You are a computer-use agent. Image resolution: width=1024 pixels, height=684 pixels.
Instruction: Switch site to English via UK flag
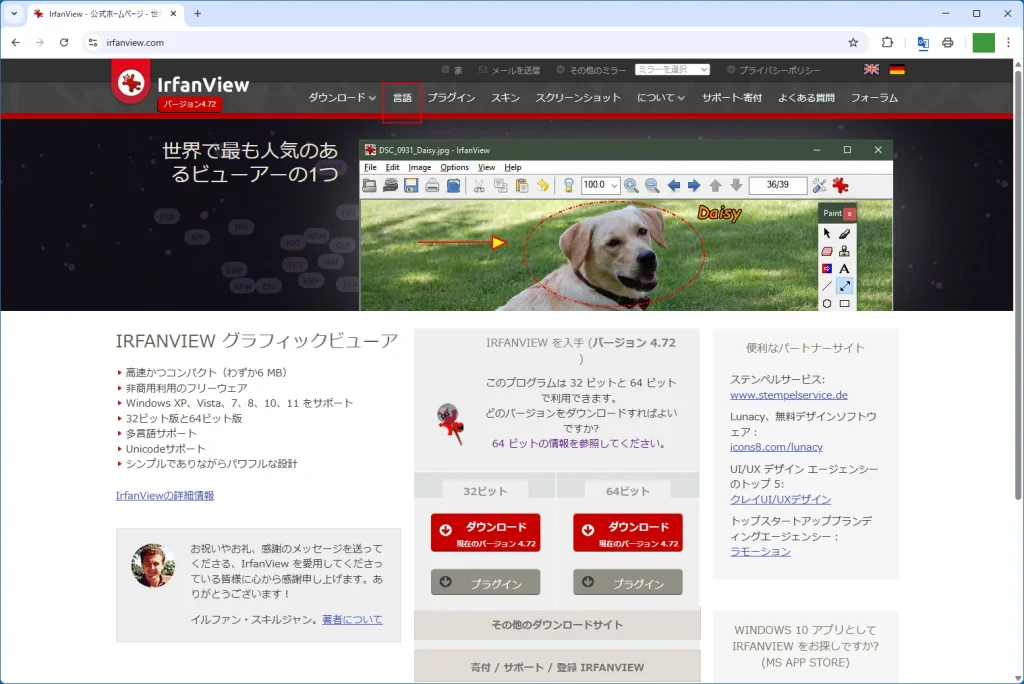click(x=871, y=69)
